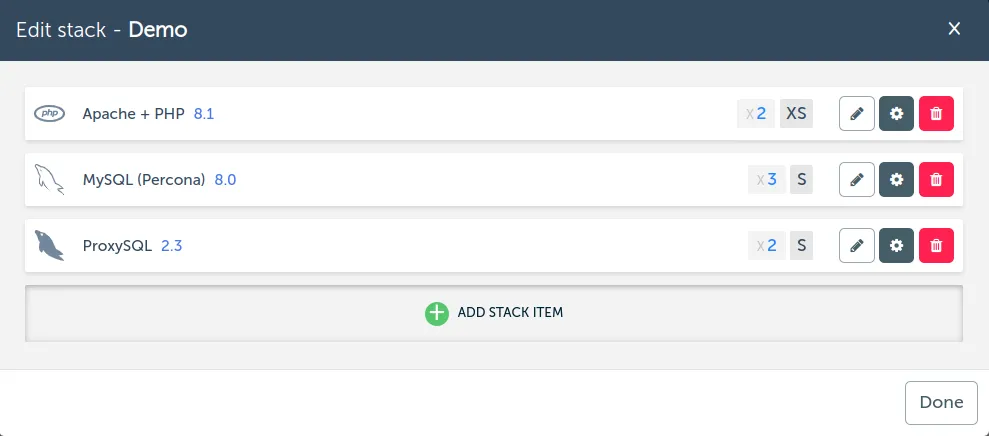Click Apache + PHP instance count x2
Screen dimensions: 989x436
pos(756,114)
